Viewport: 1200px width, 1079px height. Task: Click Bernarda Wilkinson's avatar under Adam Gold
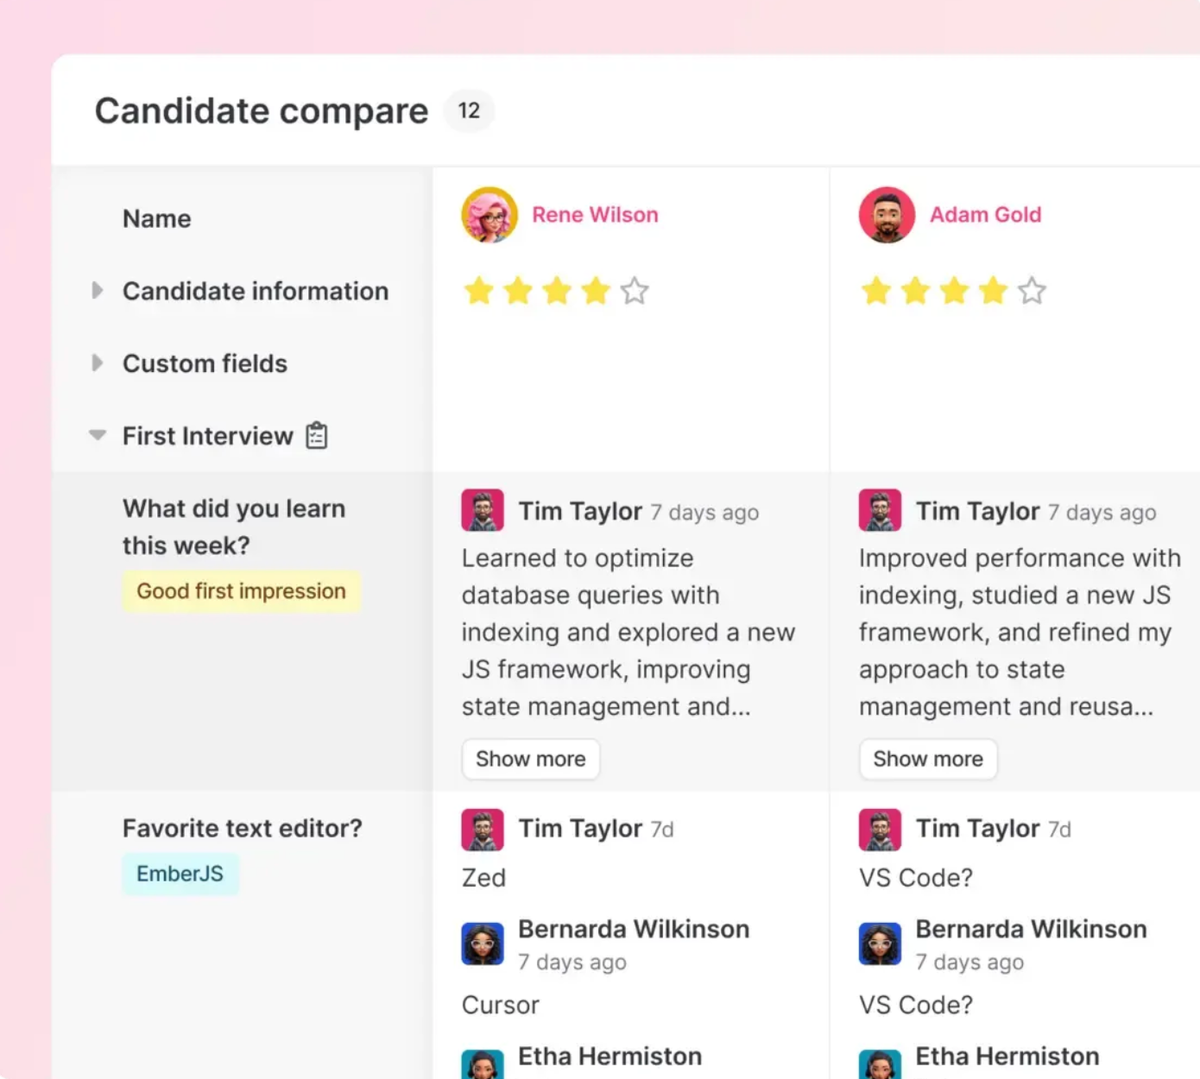pyautogui.click(x=880, y=943)
